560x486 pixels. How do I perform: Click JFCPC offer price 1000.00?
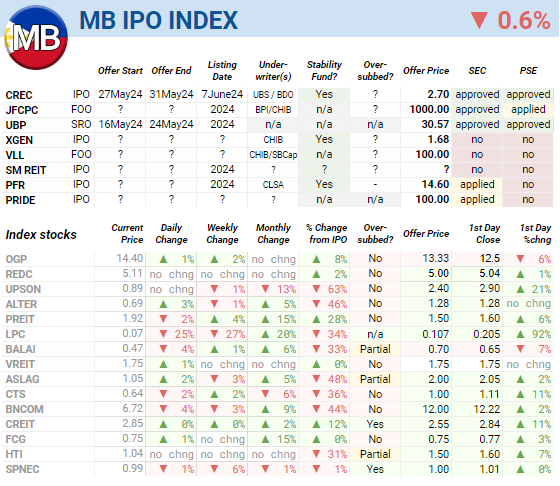429,109
